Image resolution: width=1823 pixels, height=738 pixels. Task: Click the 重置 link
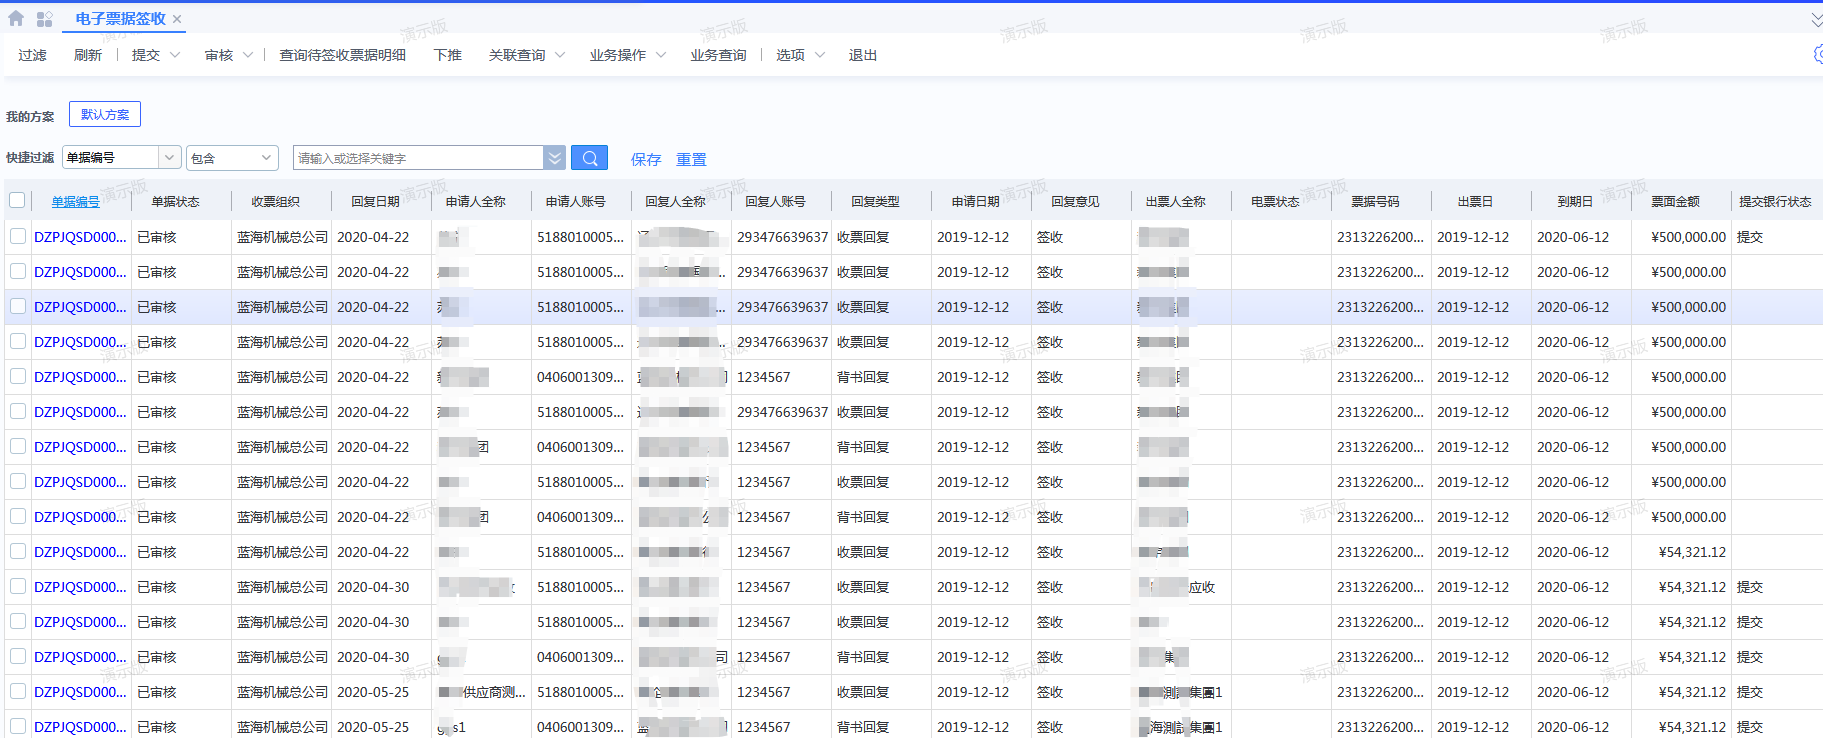[691, 159]
